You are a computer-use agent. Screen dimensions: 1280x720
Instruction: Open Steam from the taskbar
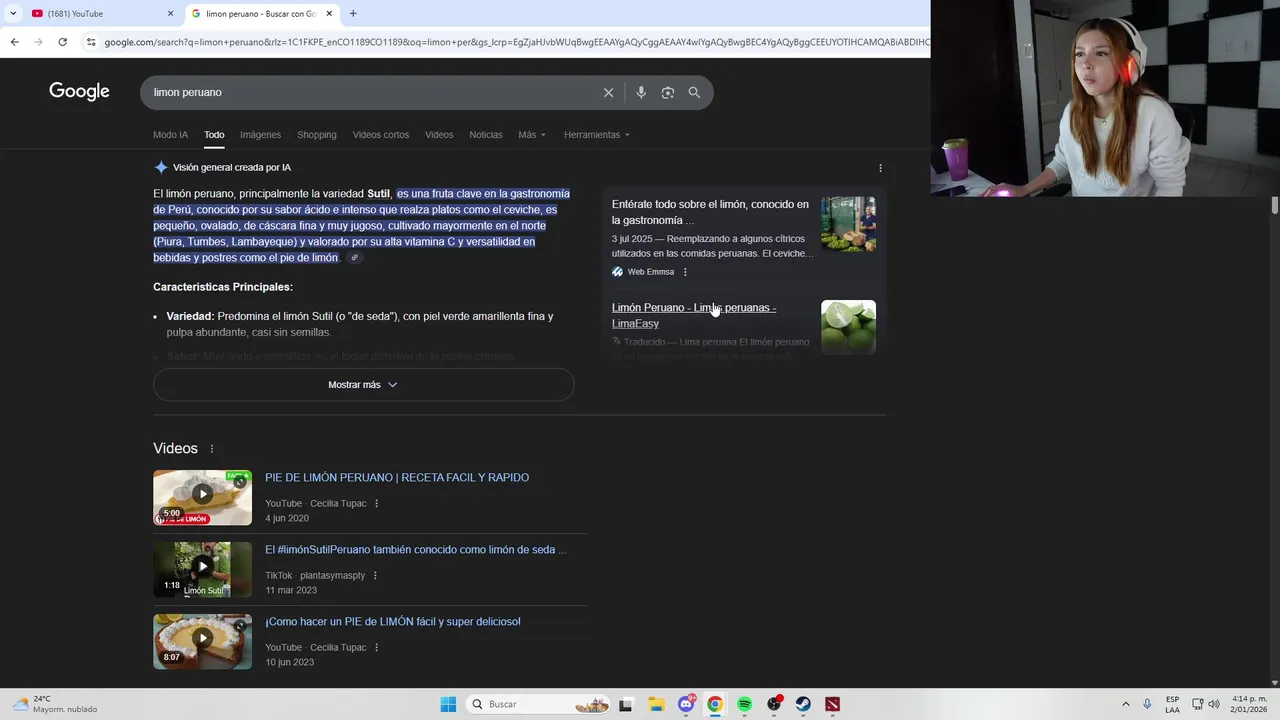pos(803,704)
